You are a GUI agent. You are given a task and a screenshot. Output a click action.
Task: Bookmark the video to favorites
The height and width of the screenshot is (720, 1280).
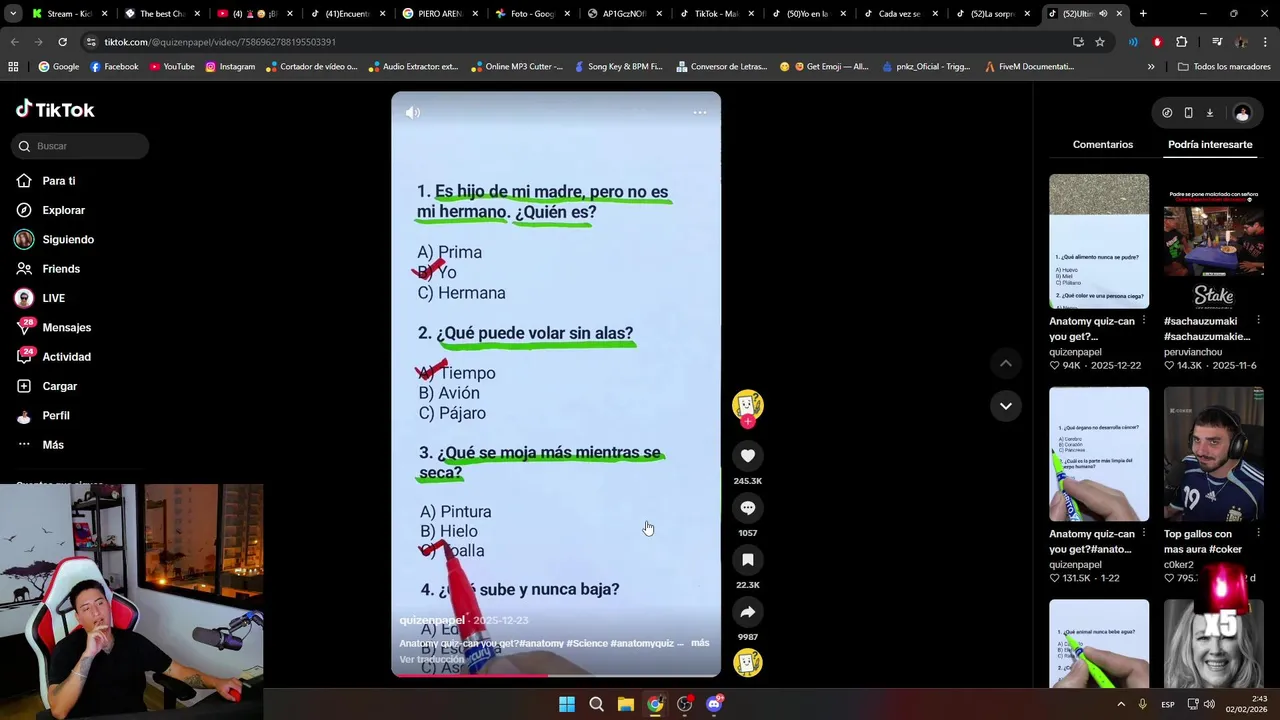748,560
